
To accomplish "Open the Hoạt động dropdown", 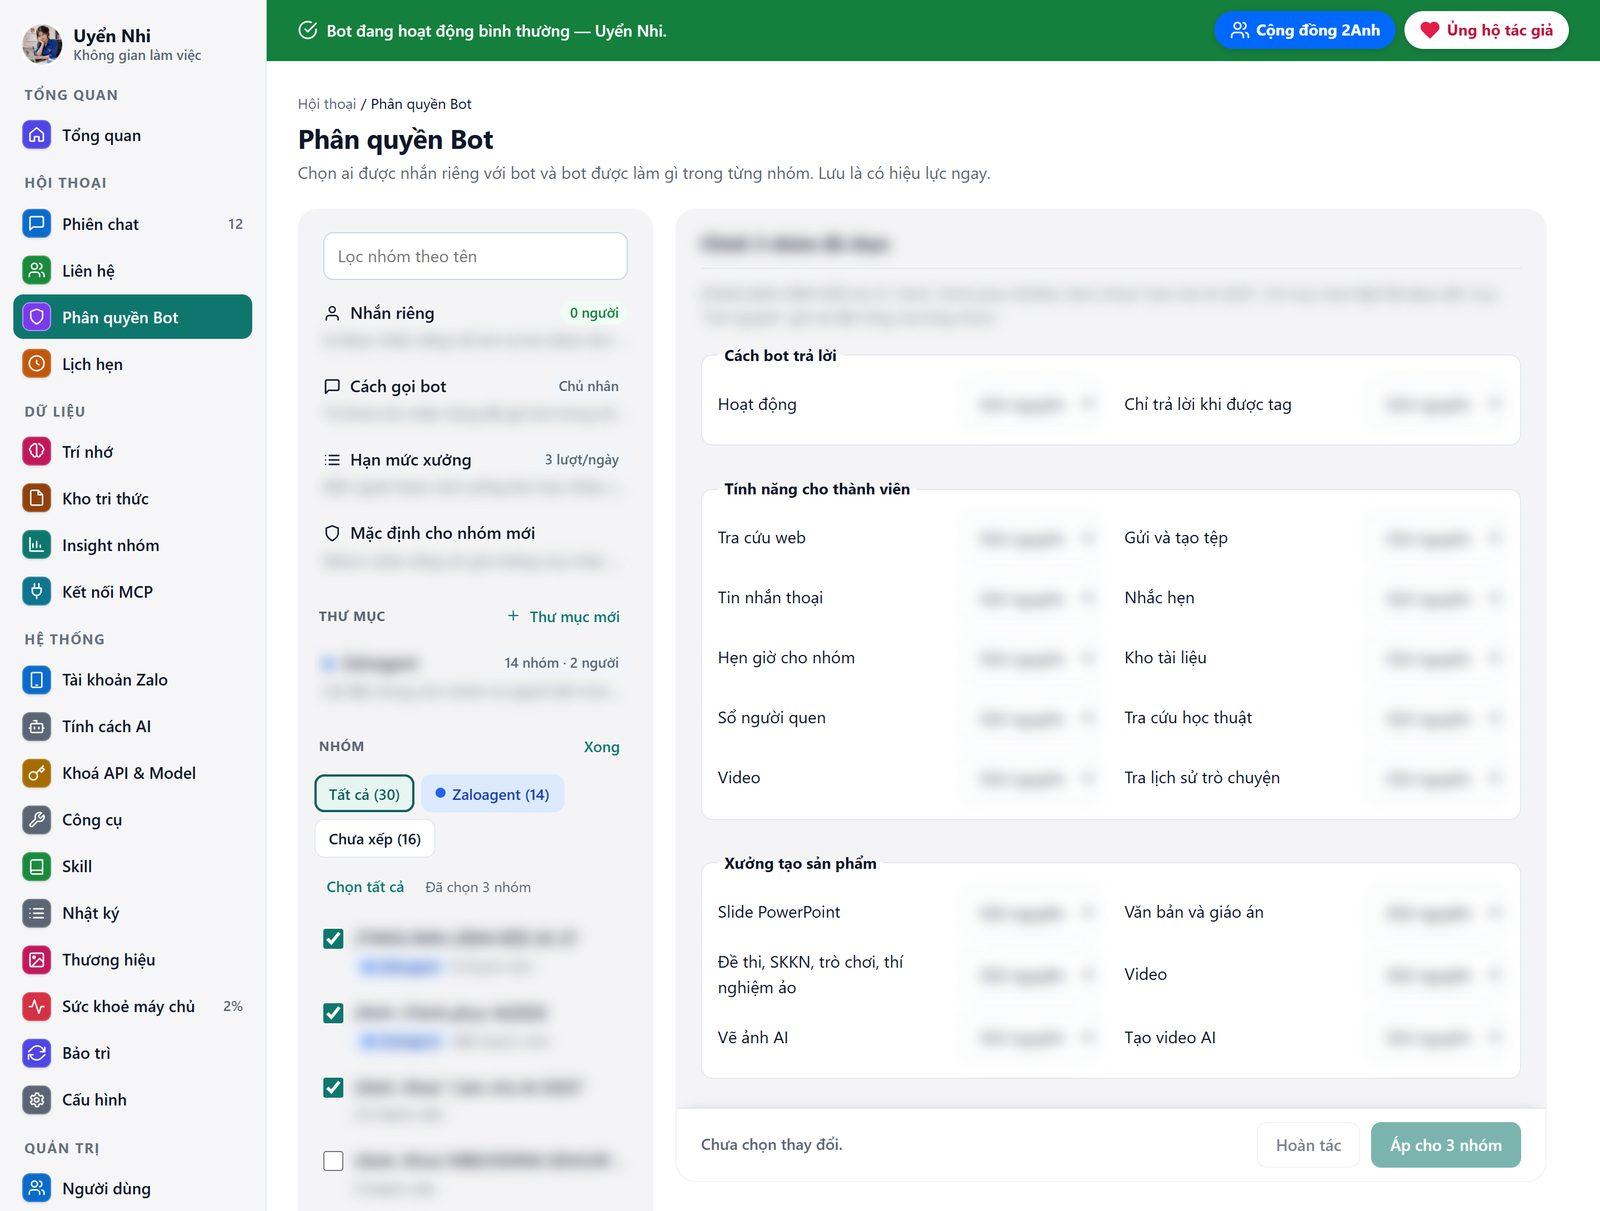I will [1035, 404].
